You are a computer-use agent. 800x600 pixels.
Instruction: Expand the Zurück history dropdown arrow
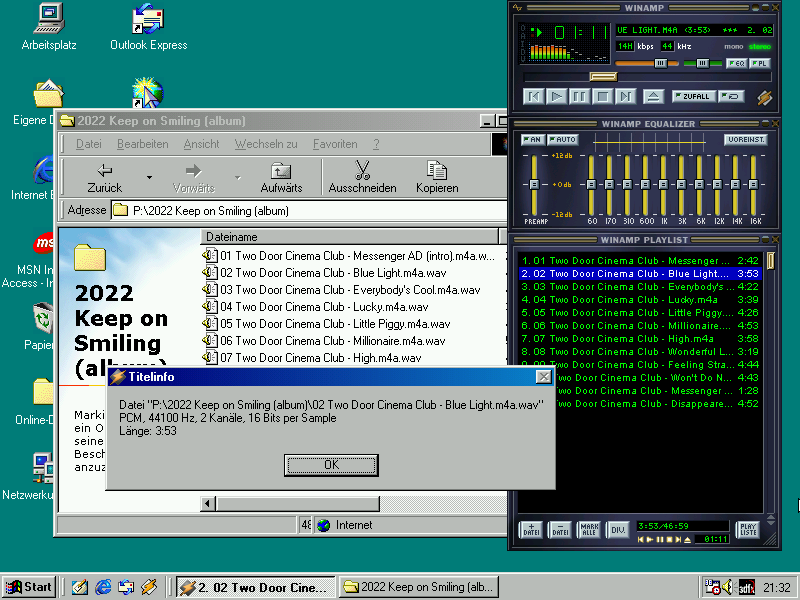point(149,178)
